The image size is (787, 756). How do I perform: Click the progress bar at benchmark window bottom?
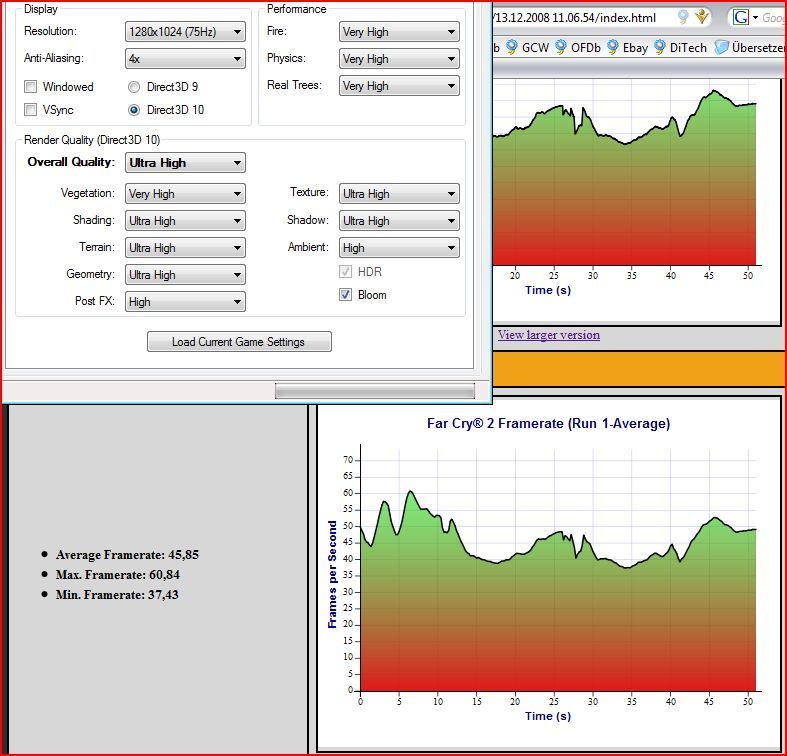[x=375, y=391]
